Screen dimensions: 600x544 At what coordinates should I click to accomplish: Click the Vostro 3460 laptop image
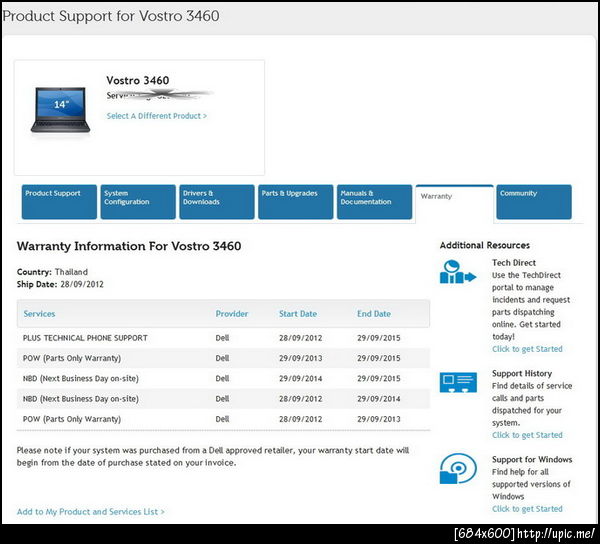pos(60,110)
